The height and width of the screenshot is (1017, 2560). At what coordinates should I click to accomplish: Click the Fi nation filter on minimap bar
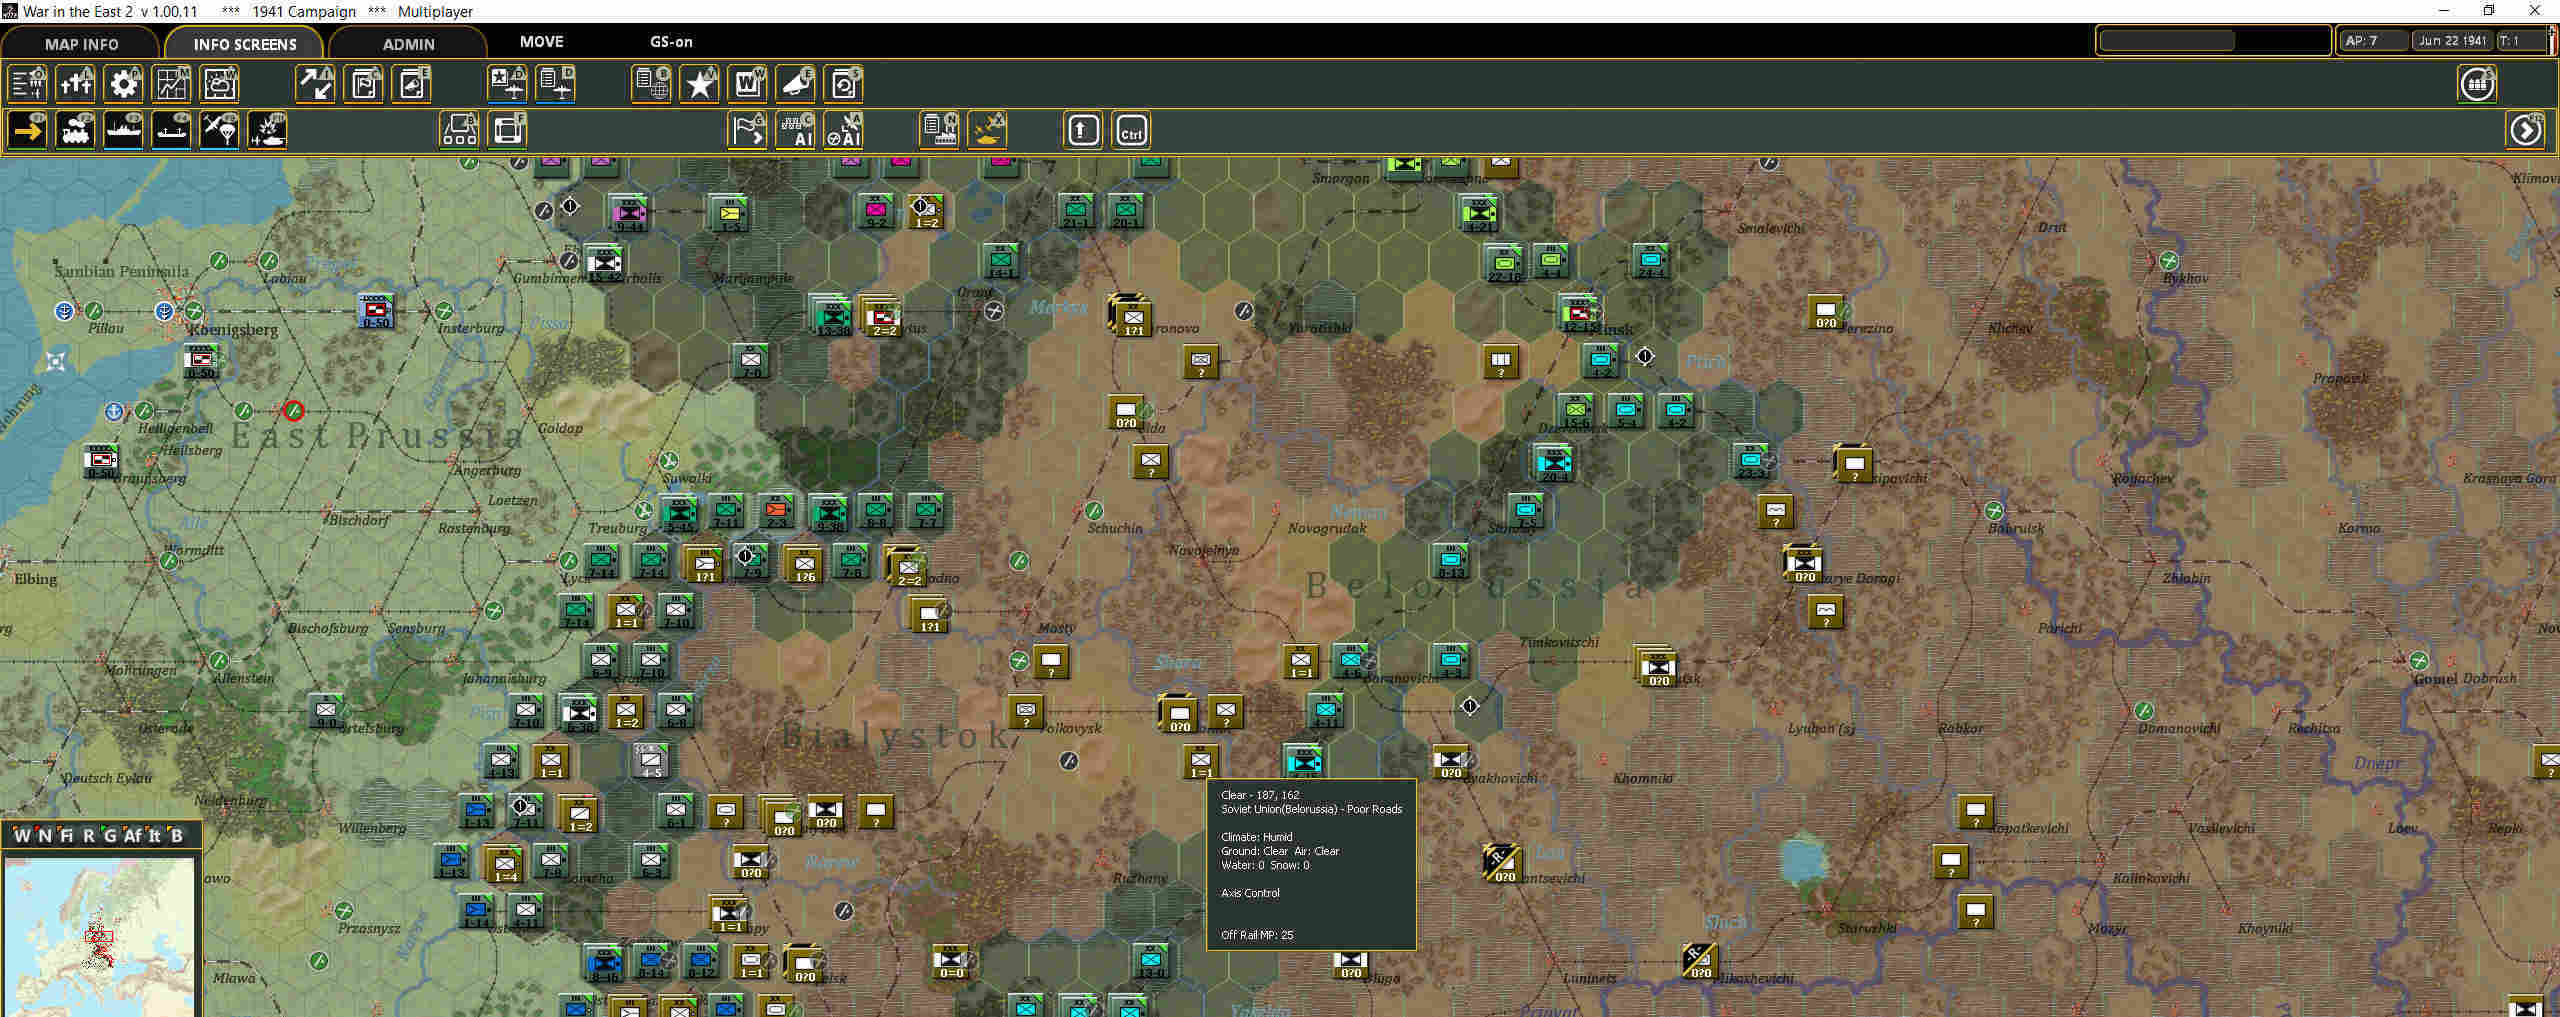point(66,836)
